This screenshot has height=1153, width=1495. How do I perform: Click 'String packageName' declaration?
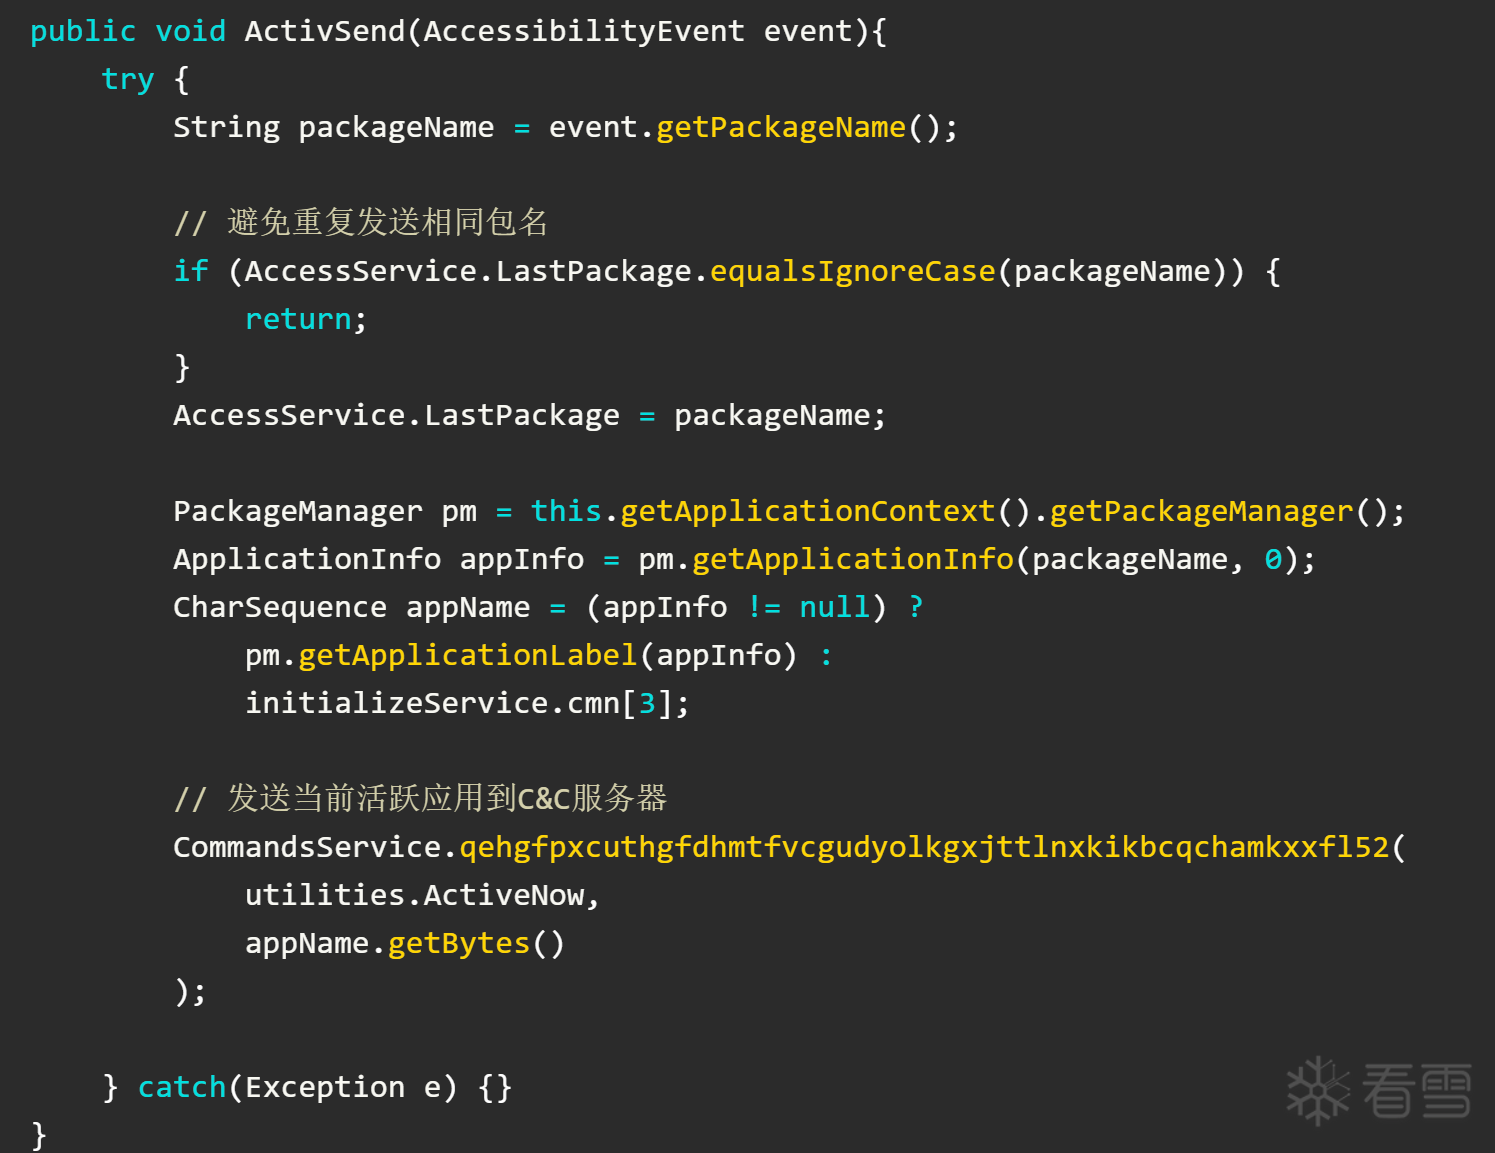pos(334,127)
